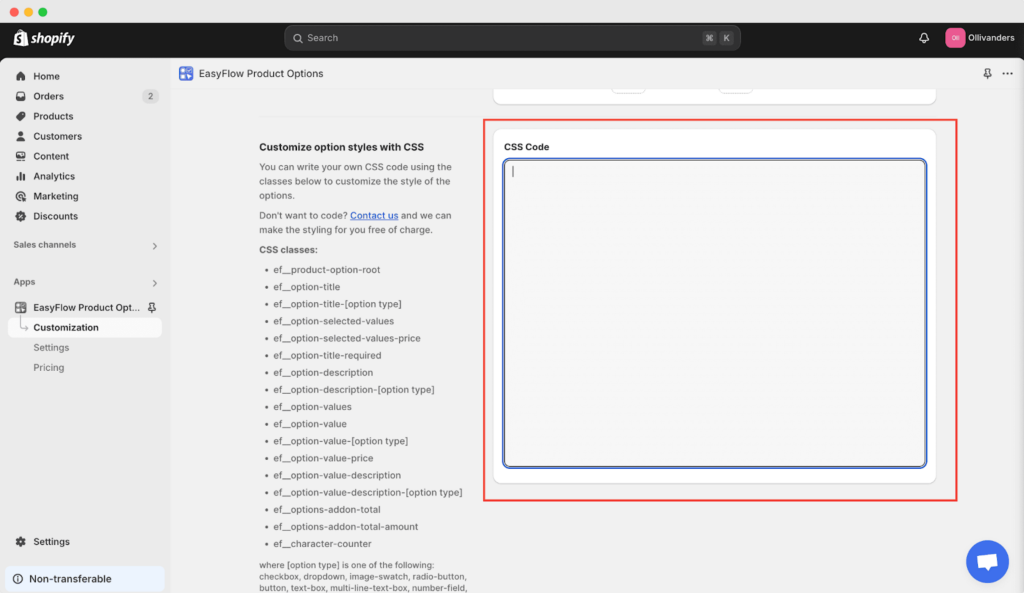Click inside the CSS Code textarea
The width and height of the screenshot is (1024, 593).
[x=714, y=312]
